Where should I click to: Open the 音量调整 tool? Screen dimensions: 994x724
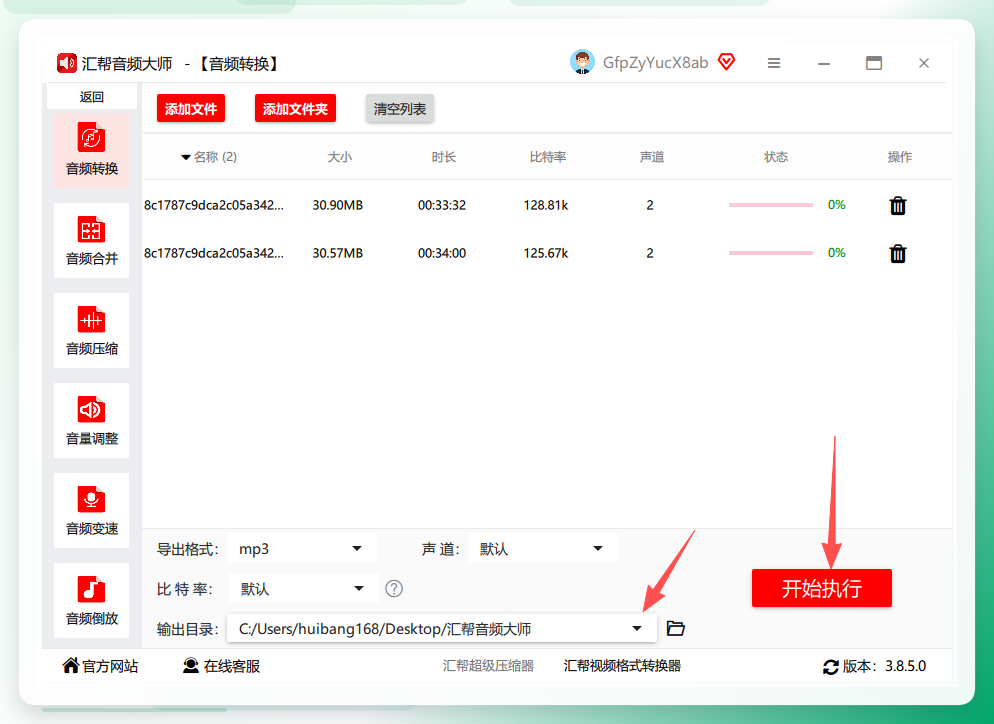(x=91, y=420)
